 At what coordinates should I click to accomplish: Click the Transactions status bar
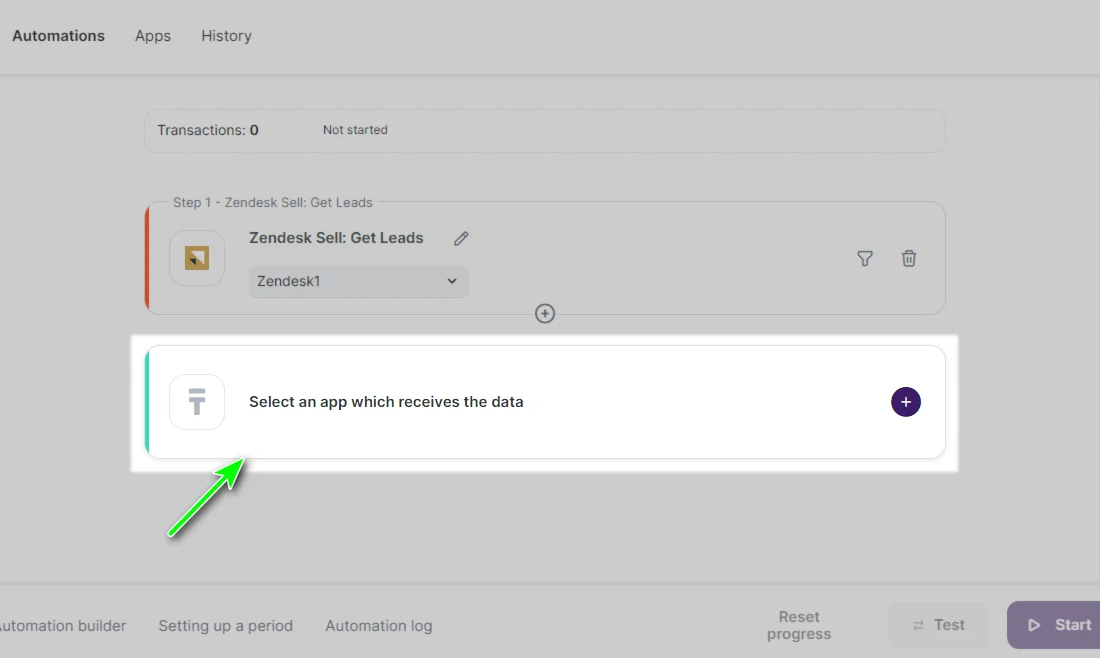(x=545, y=129)
